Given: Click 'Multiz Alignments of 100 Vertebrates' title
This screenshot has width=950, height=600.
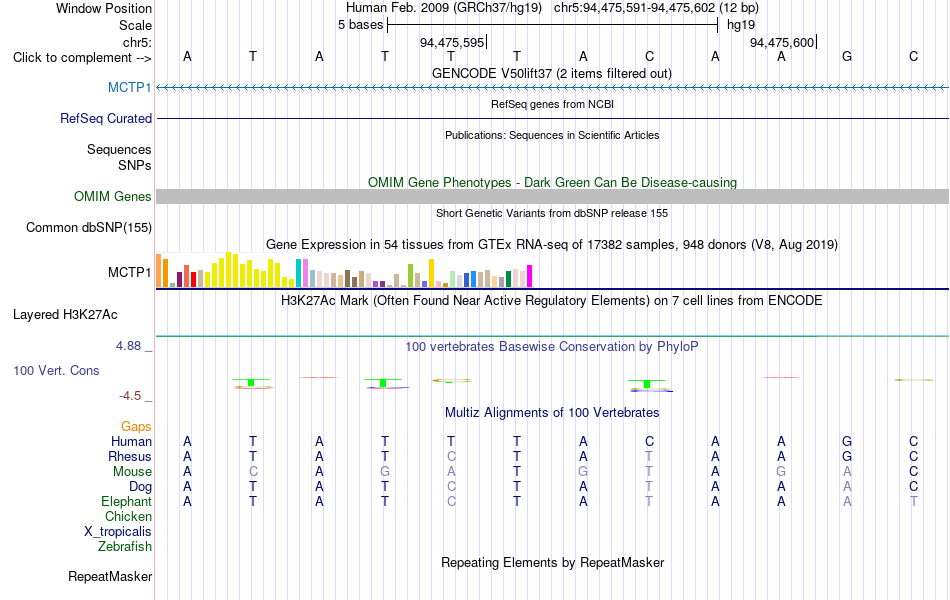Looking at the screenshot, I should tap(552, 413).
